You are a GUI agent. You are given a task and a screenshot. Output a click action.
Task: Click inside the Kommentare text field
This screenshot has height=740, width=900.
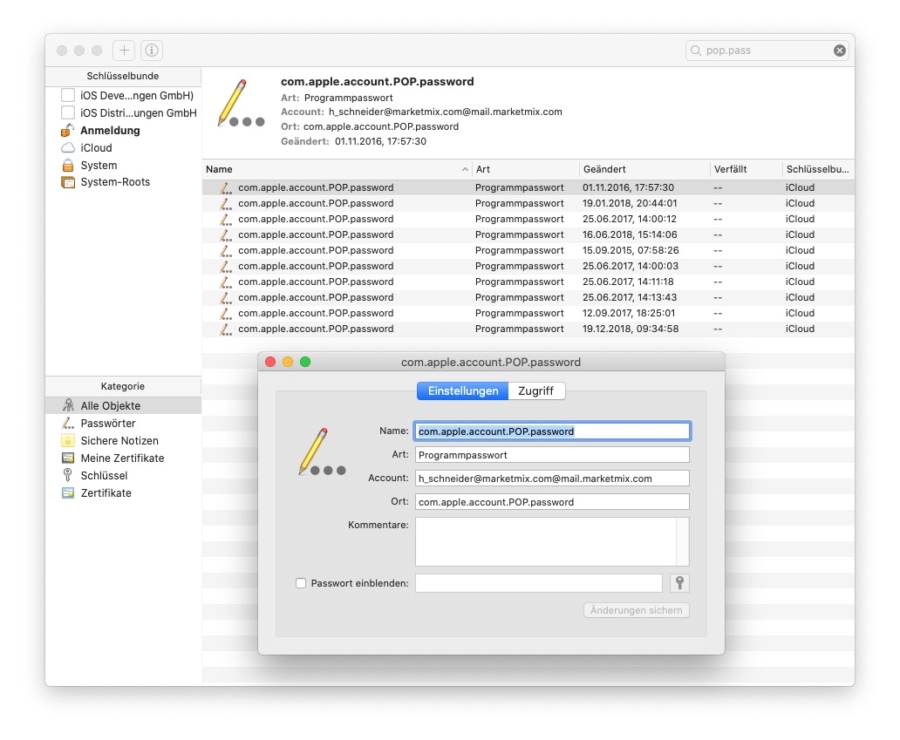(x=550, y=540)
